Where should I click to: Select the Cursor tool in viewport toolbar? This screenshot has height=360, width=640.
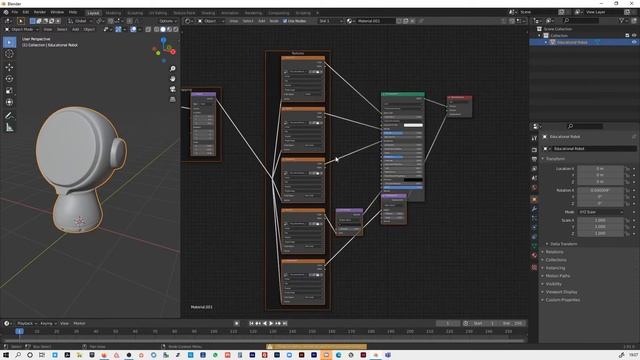[x=9, y=54]
